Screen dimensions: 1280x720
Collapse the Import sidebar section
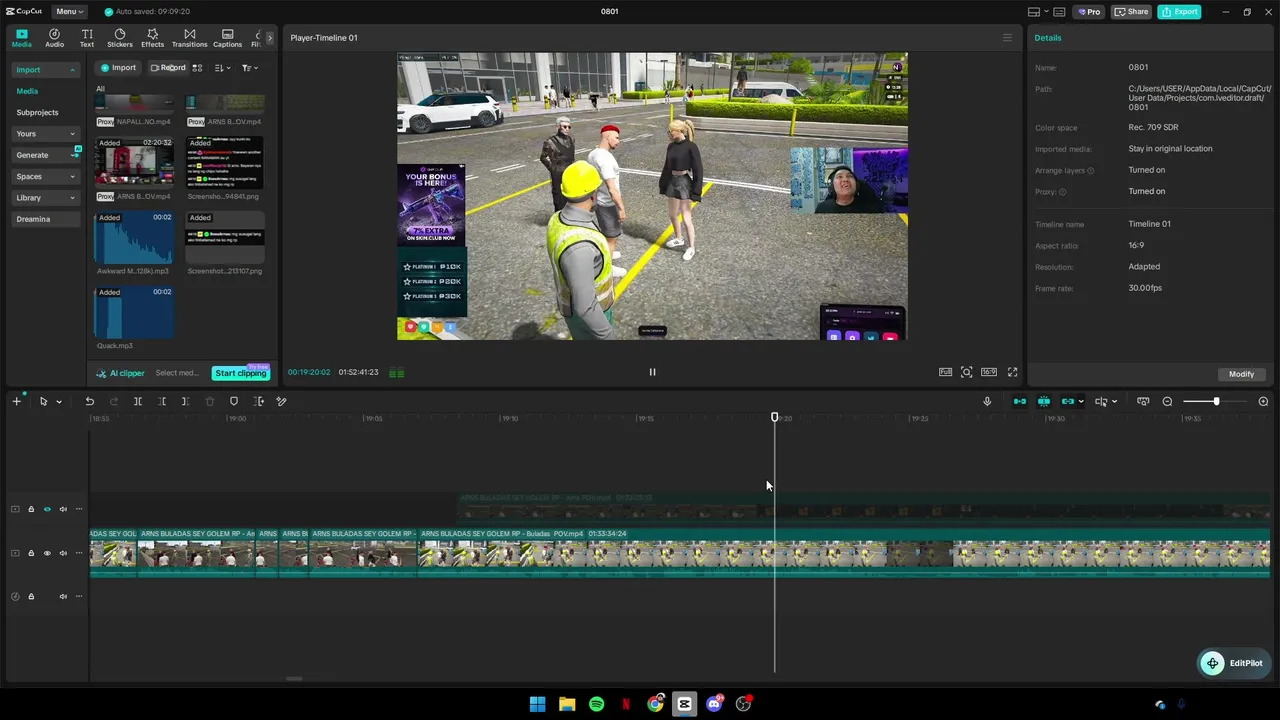click(x=46, y=70)
